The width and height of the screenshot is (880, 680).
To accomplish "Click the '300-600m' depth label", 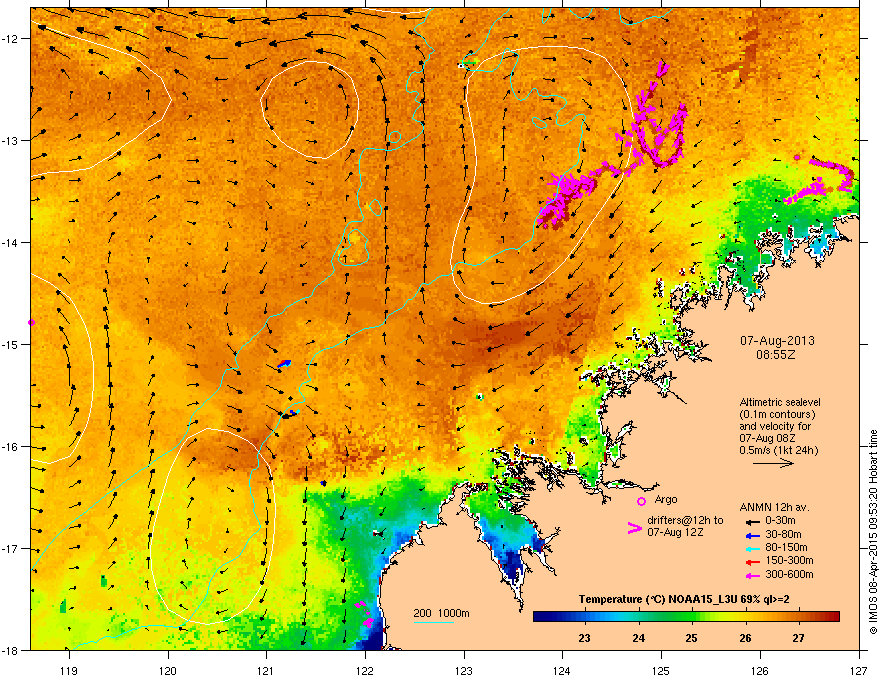I will point(789,575).
